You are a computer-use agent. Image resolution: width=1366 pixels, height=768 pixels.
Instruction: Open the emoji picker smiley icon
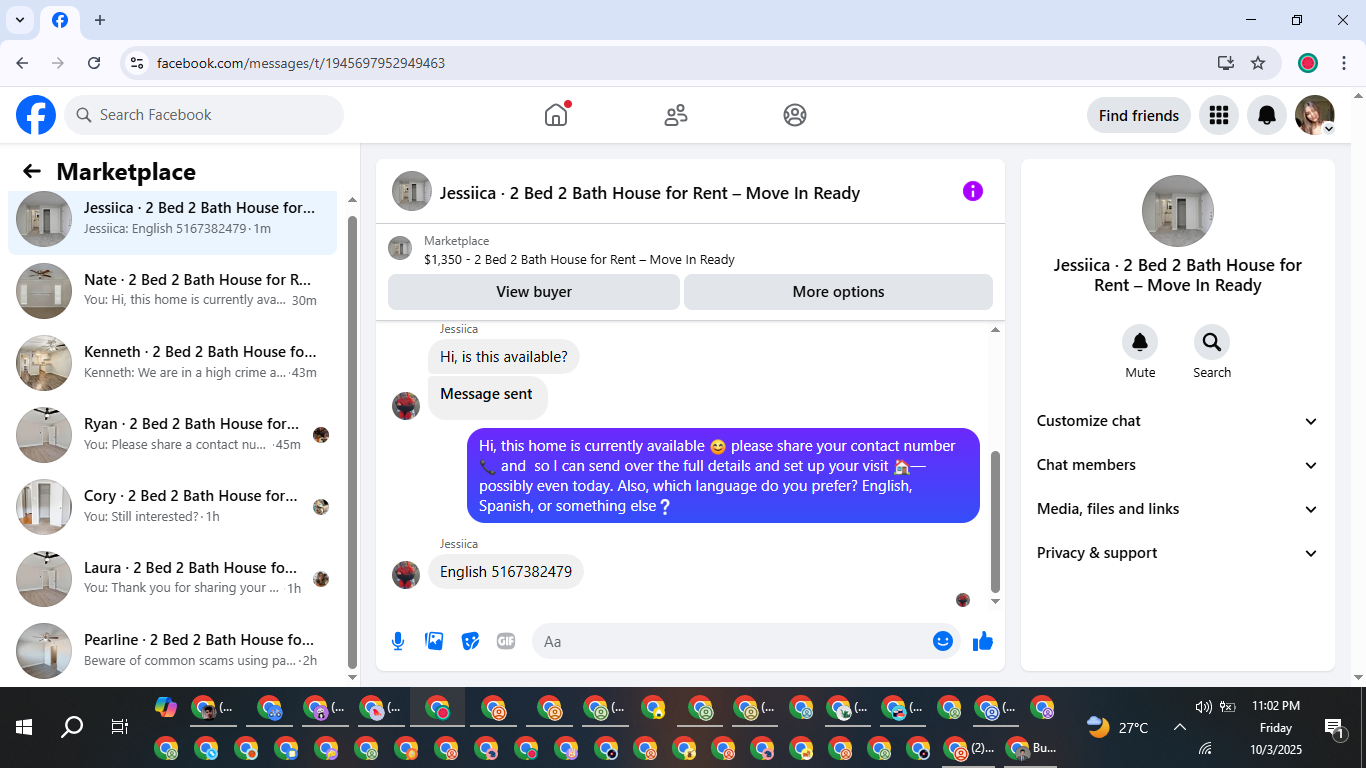click(943, 641)
